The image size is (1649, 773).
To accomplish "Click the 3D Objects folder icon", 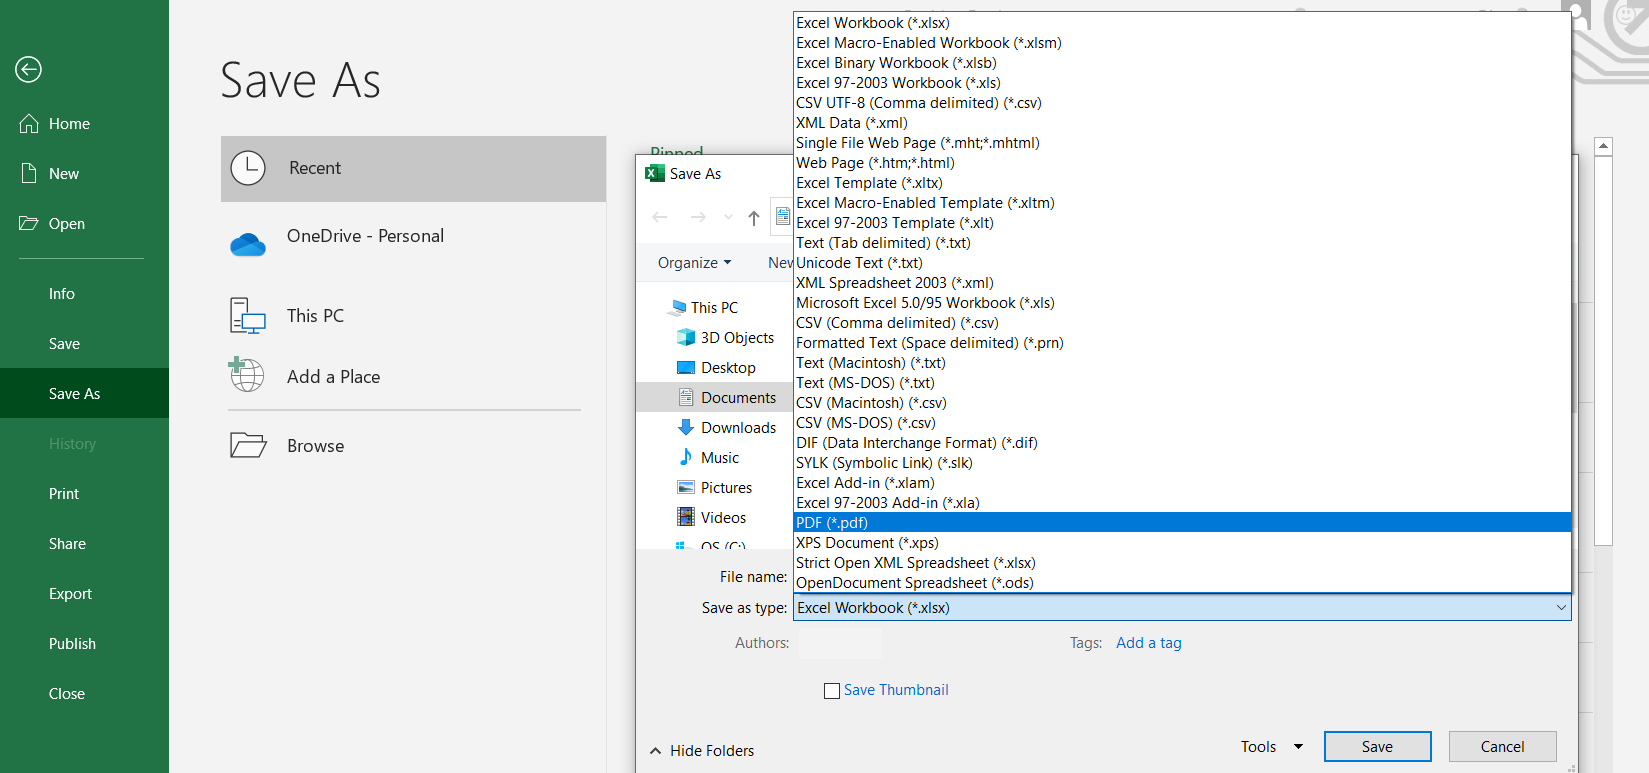I will click(x=686, y=337).
